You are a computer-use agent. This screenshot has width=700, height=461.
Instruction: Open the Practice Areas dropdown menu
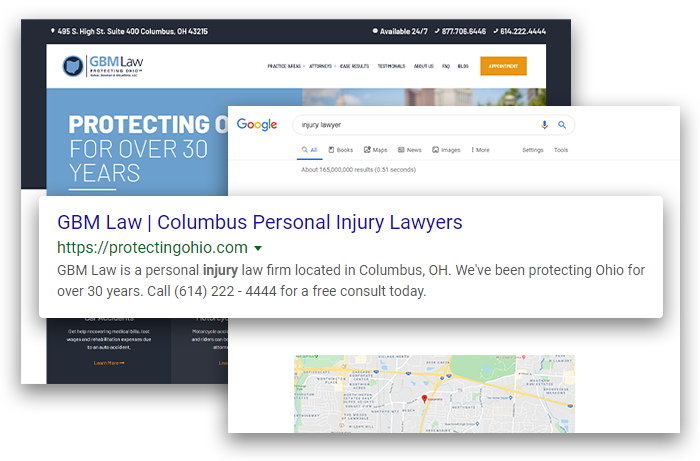[x=286, y=66]
